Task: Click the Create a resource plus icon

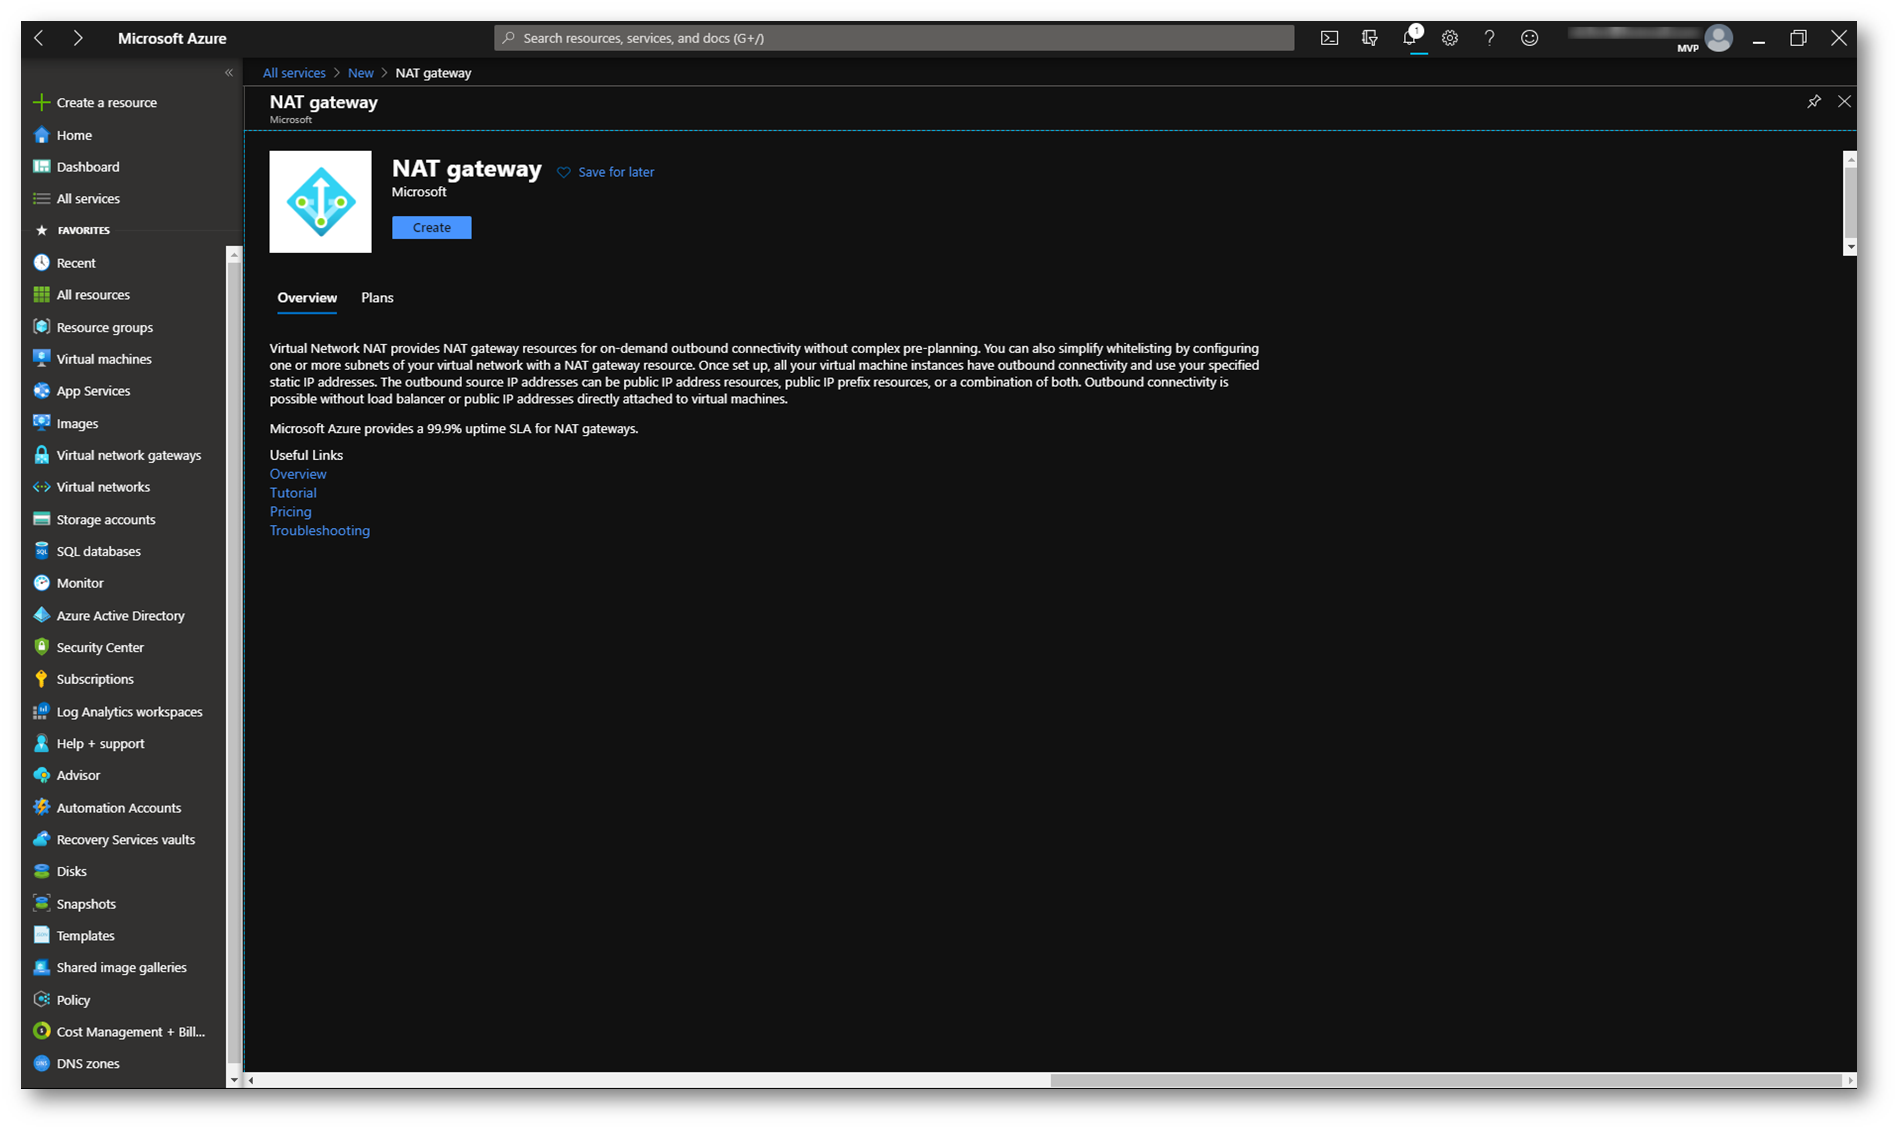Action: (41, 102)
